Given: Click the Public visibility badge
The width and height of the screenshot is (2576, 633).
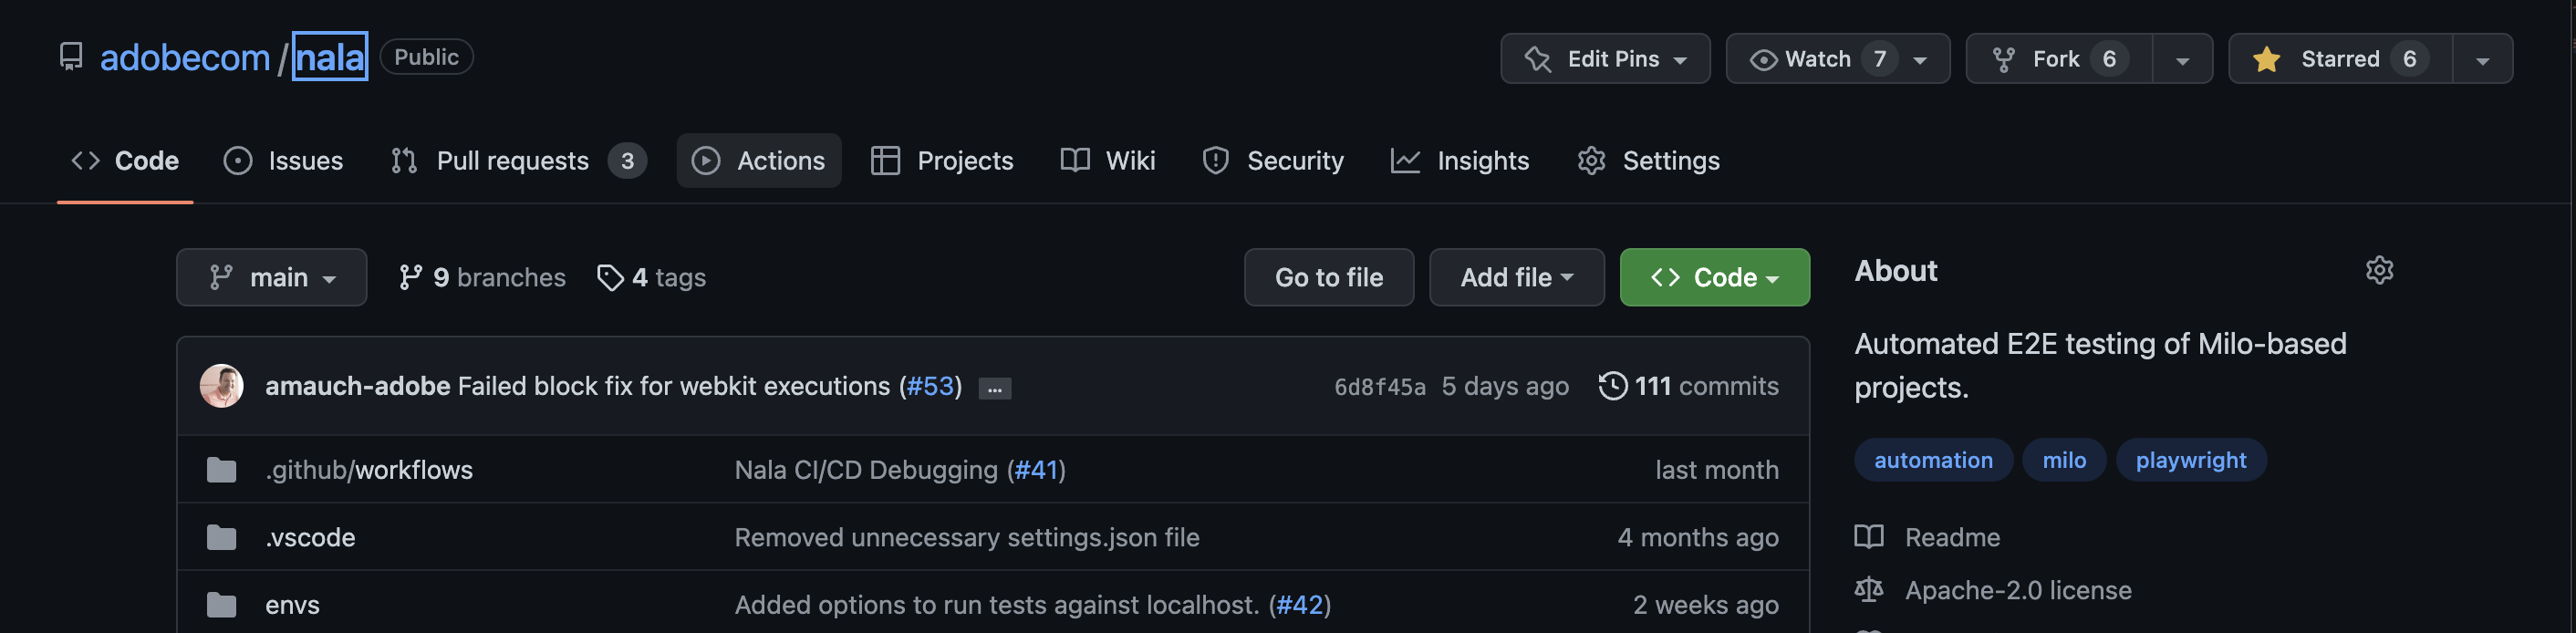Looking at the screenshot, I should 426,57.
